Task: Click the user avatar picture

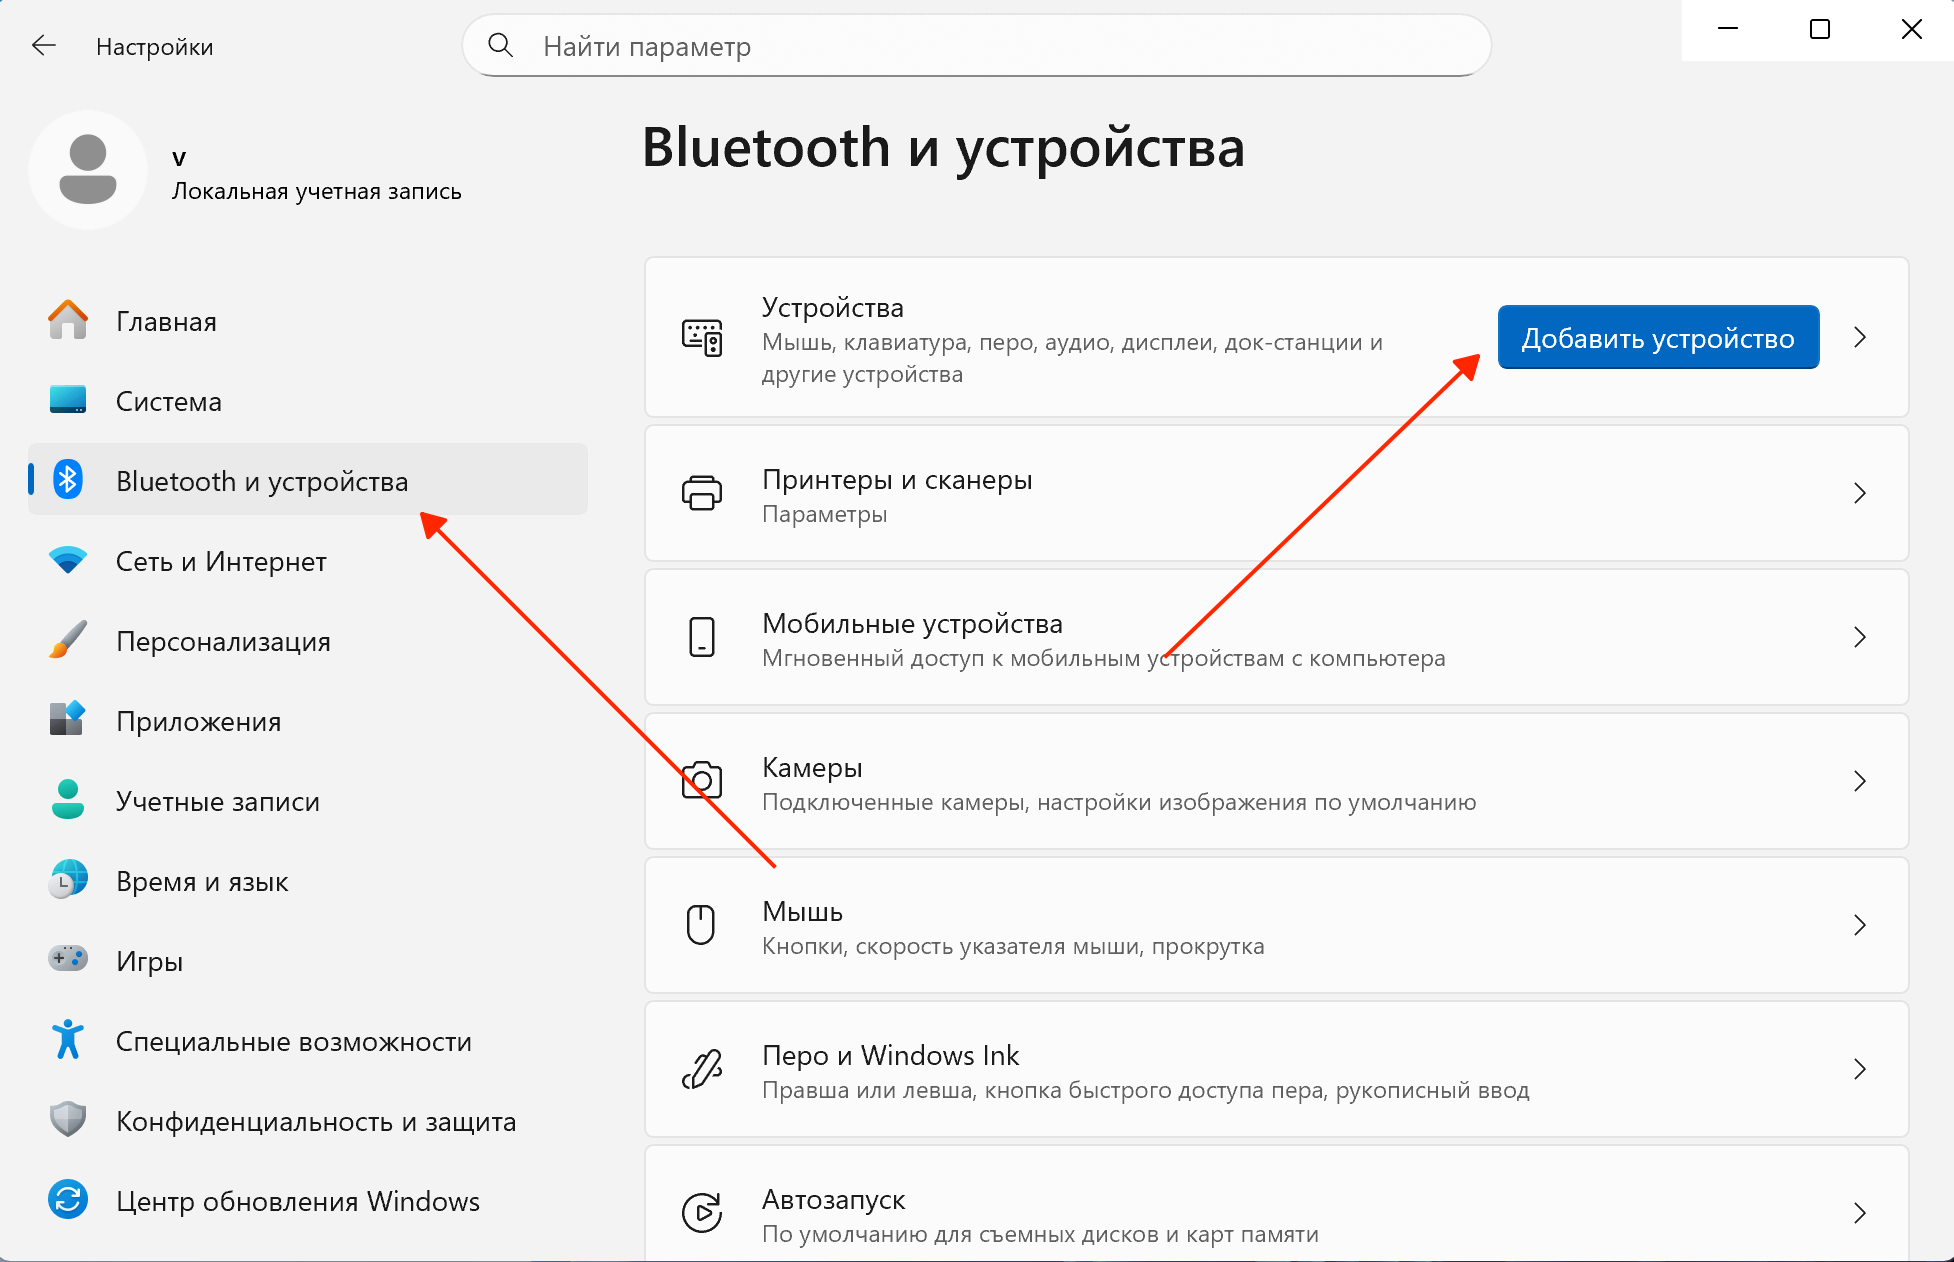Action: (88, 170)
